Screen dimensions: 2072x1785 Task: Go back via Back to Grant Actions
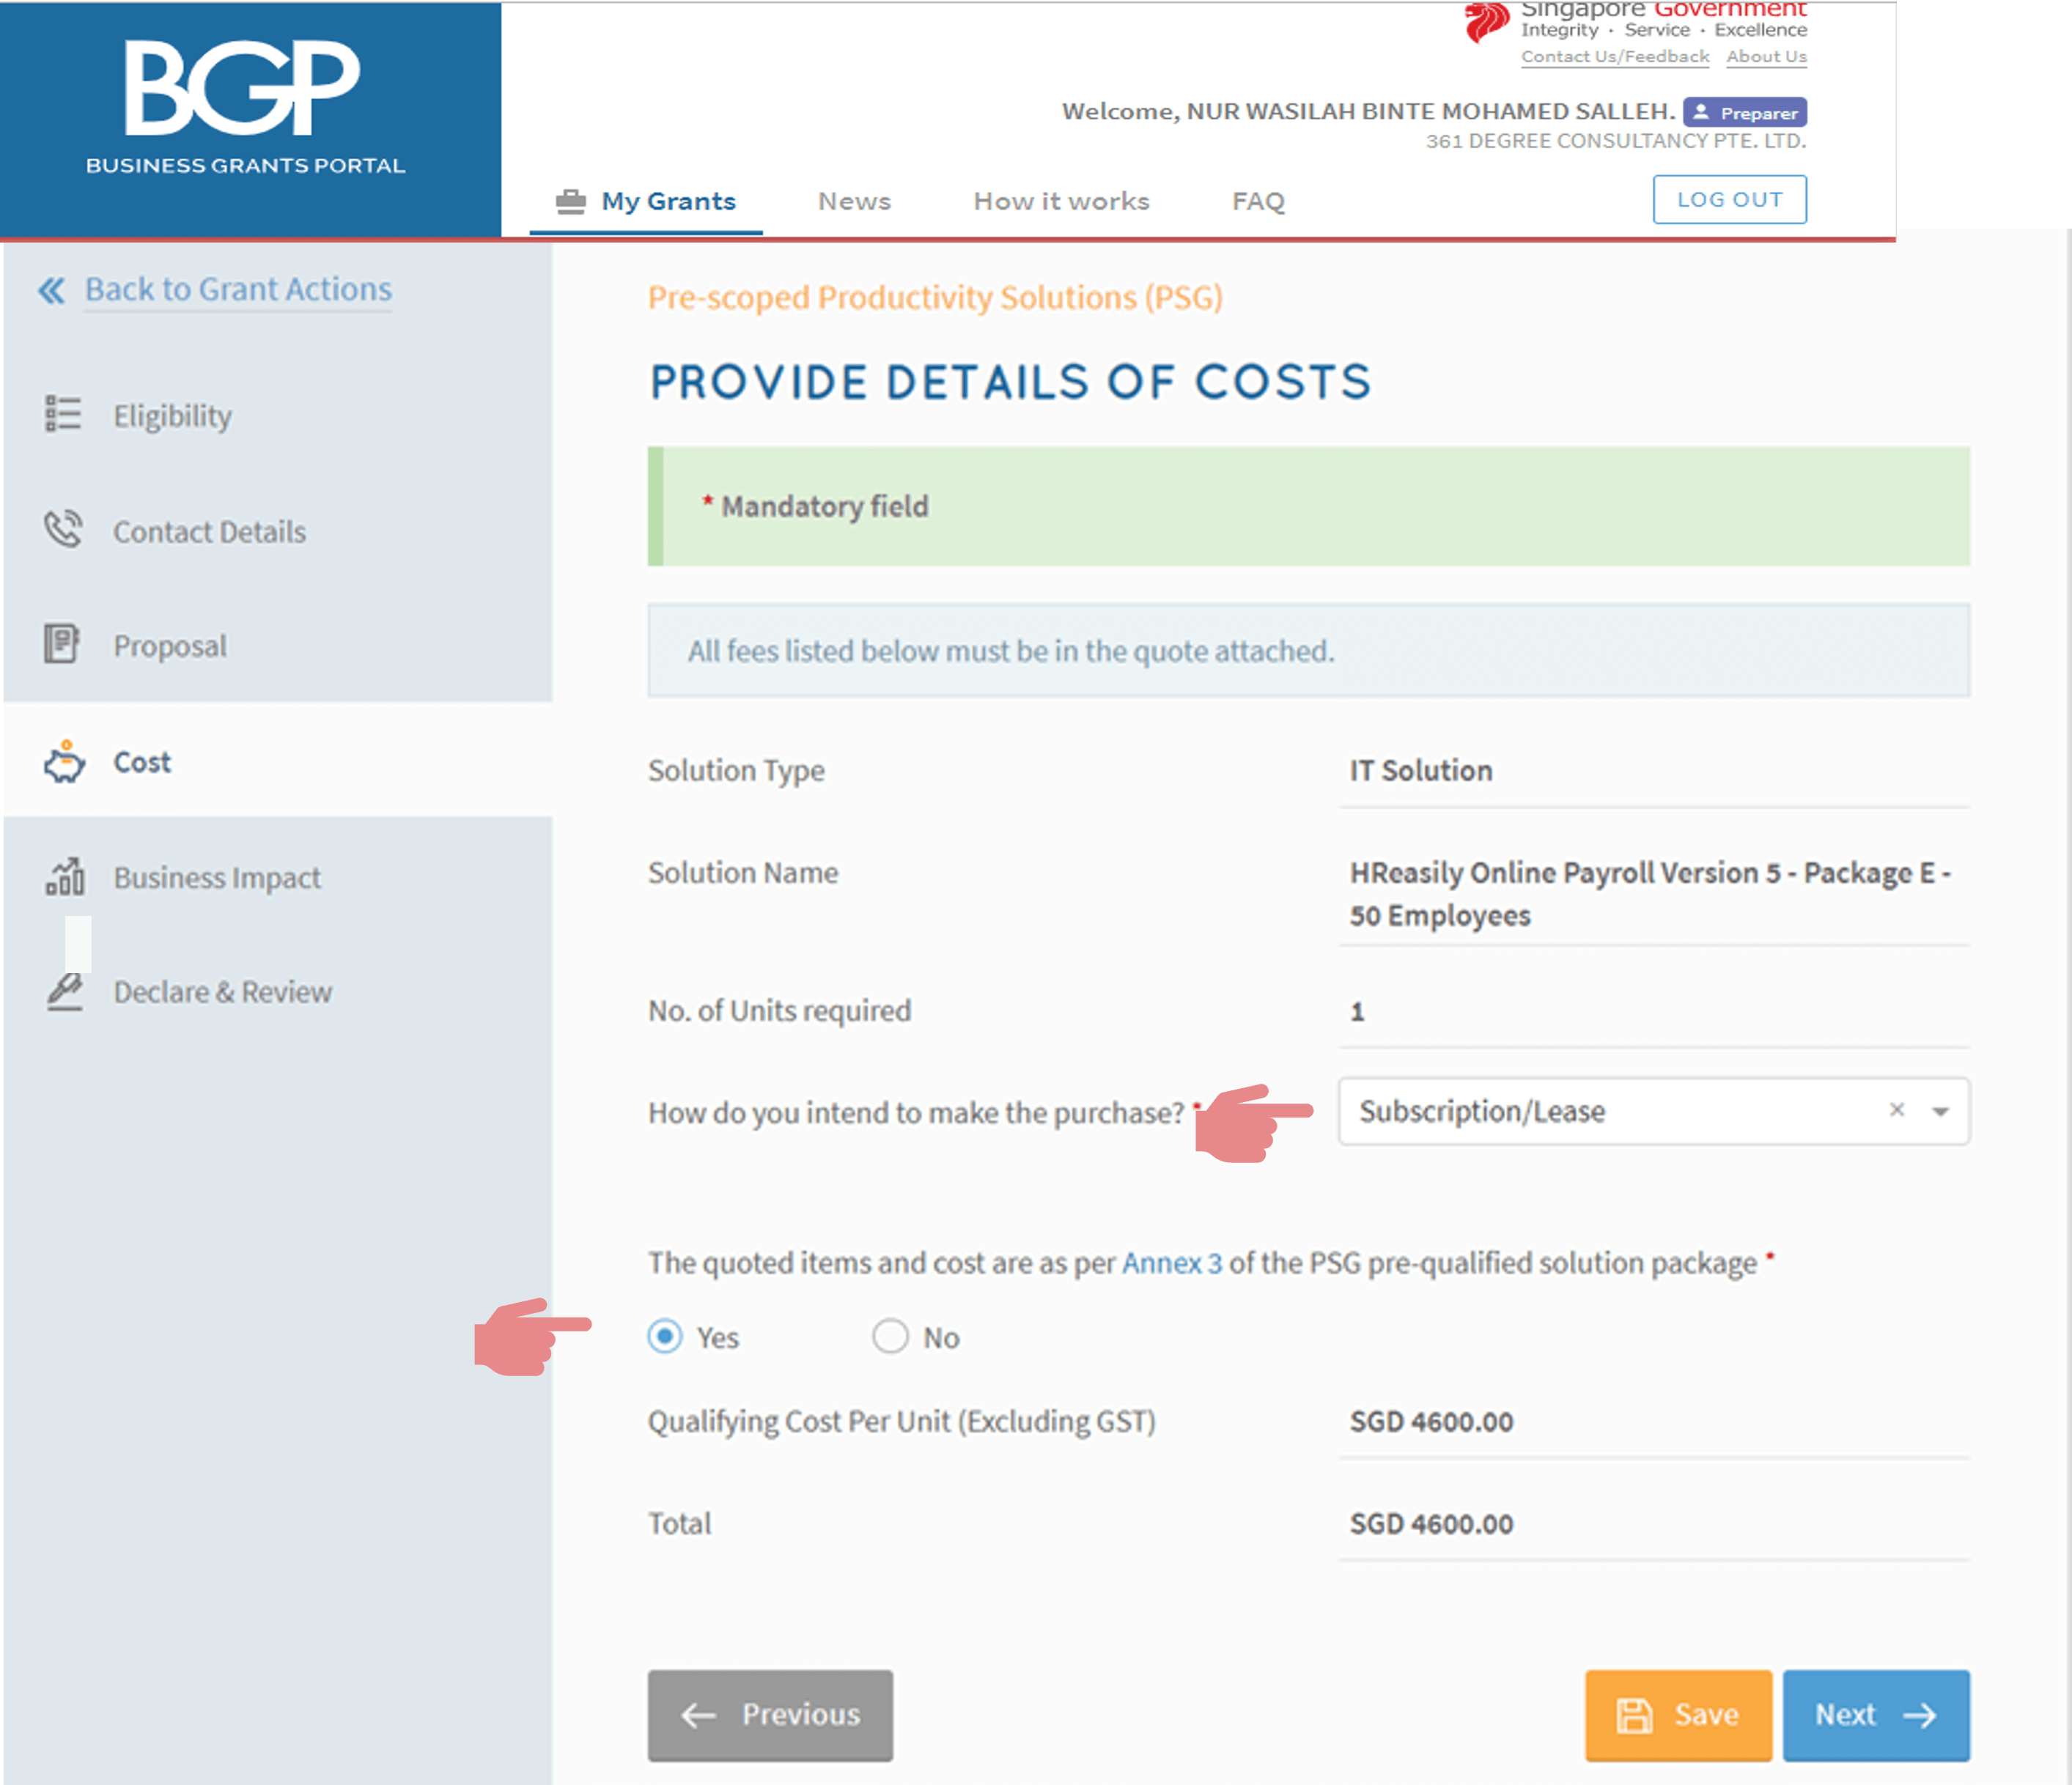237,290
